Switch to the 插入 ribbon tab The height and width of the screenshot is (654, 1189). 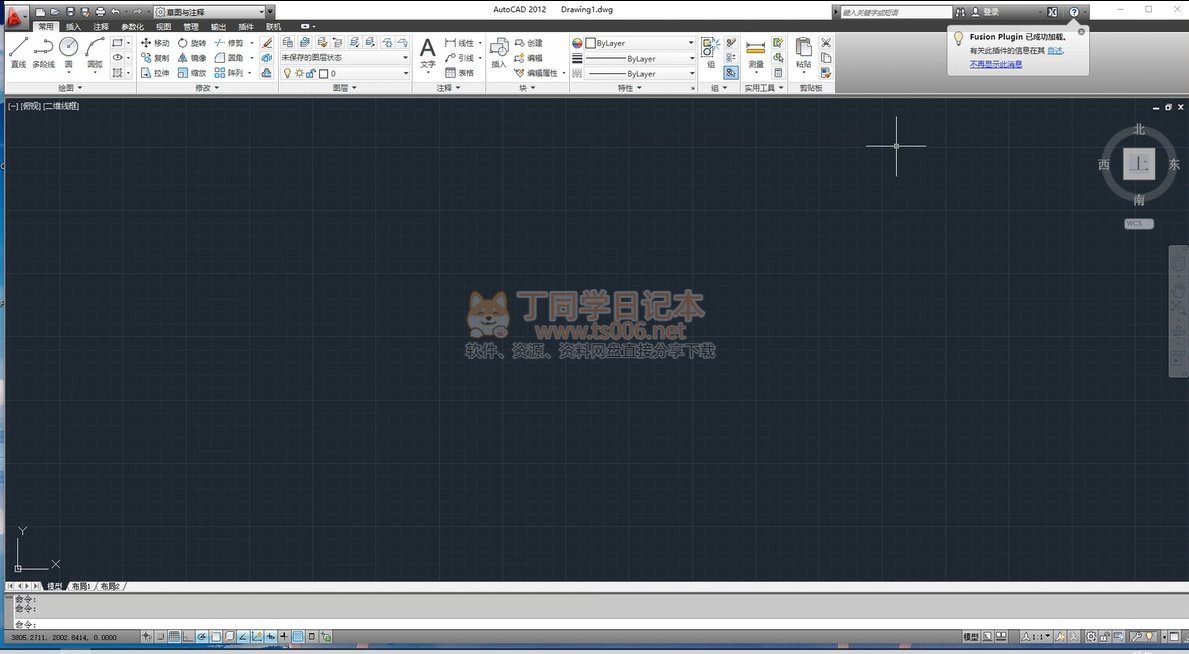click(73, 27)
